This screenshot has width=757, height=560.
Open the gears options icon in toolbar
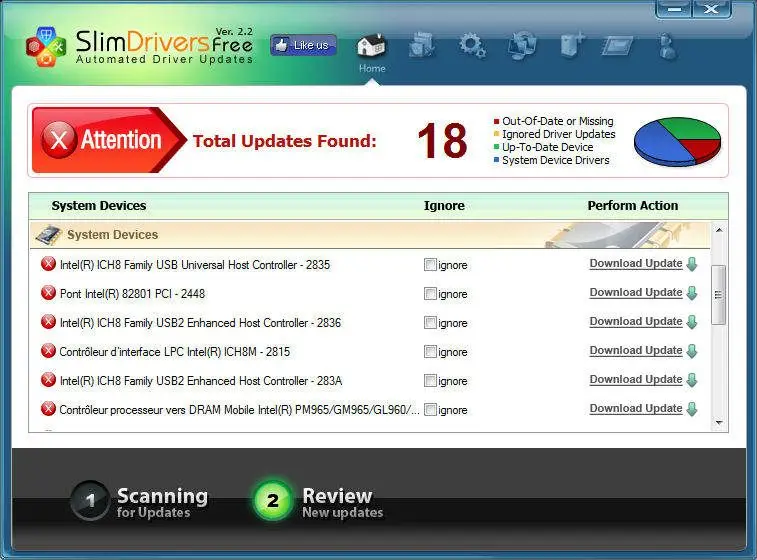pyautogui.click(x=472, y=46)
